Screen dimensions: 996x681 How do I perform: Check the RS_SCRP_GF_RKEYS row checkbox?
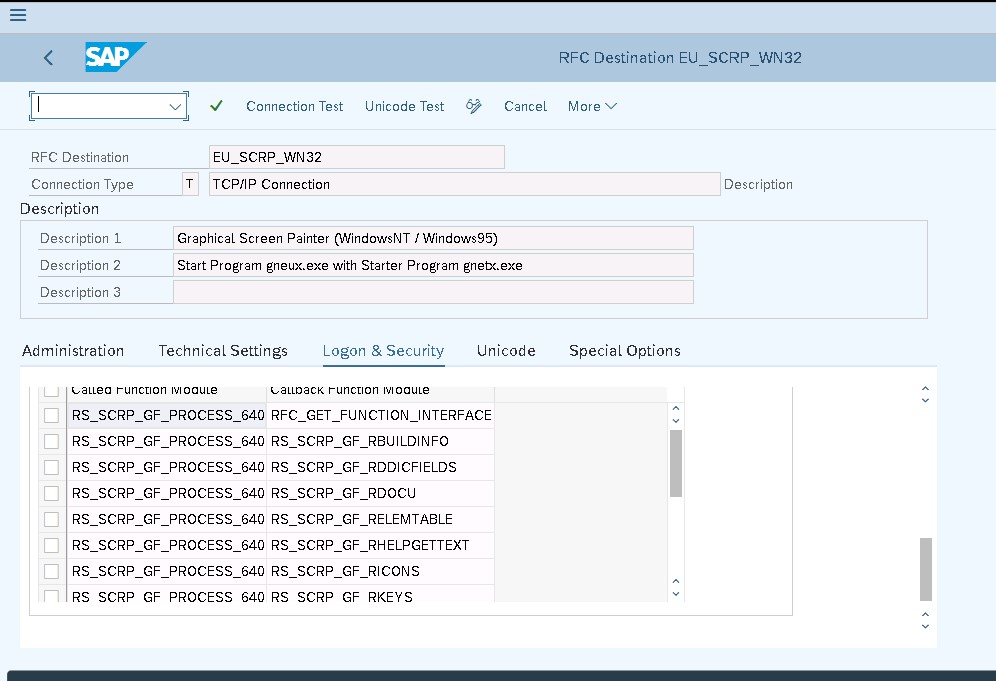coord(51,596)
